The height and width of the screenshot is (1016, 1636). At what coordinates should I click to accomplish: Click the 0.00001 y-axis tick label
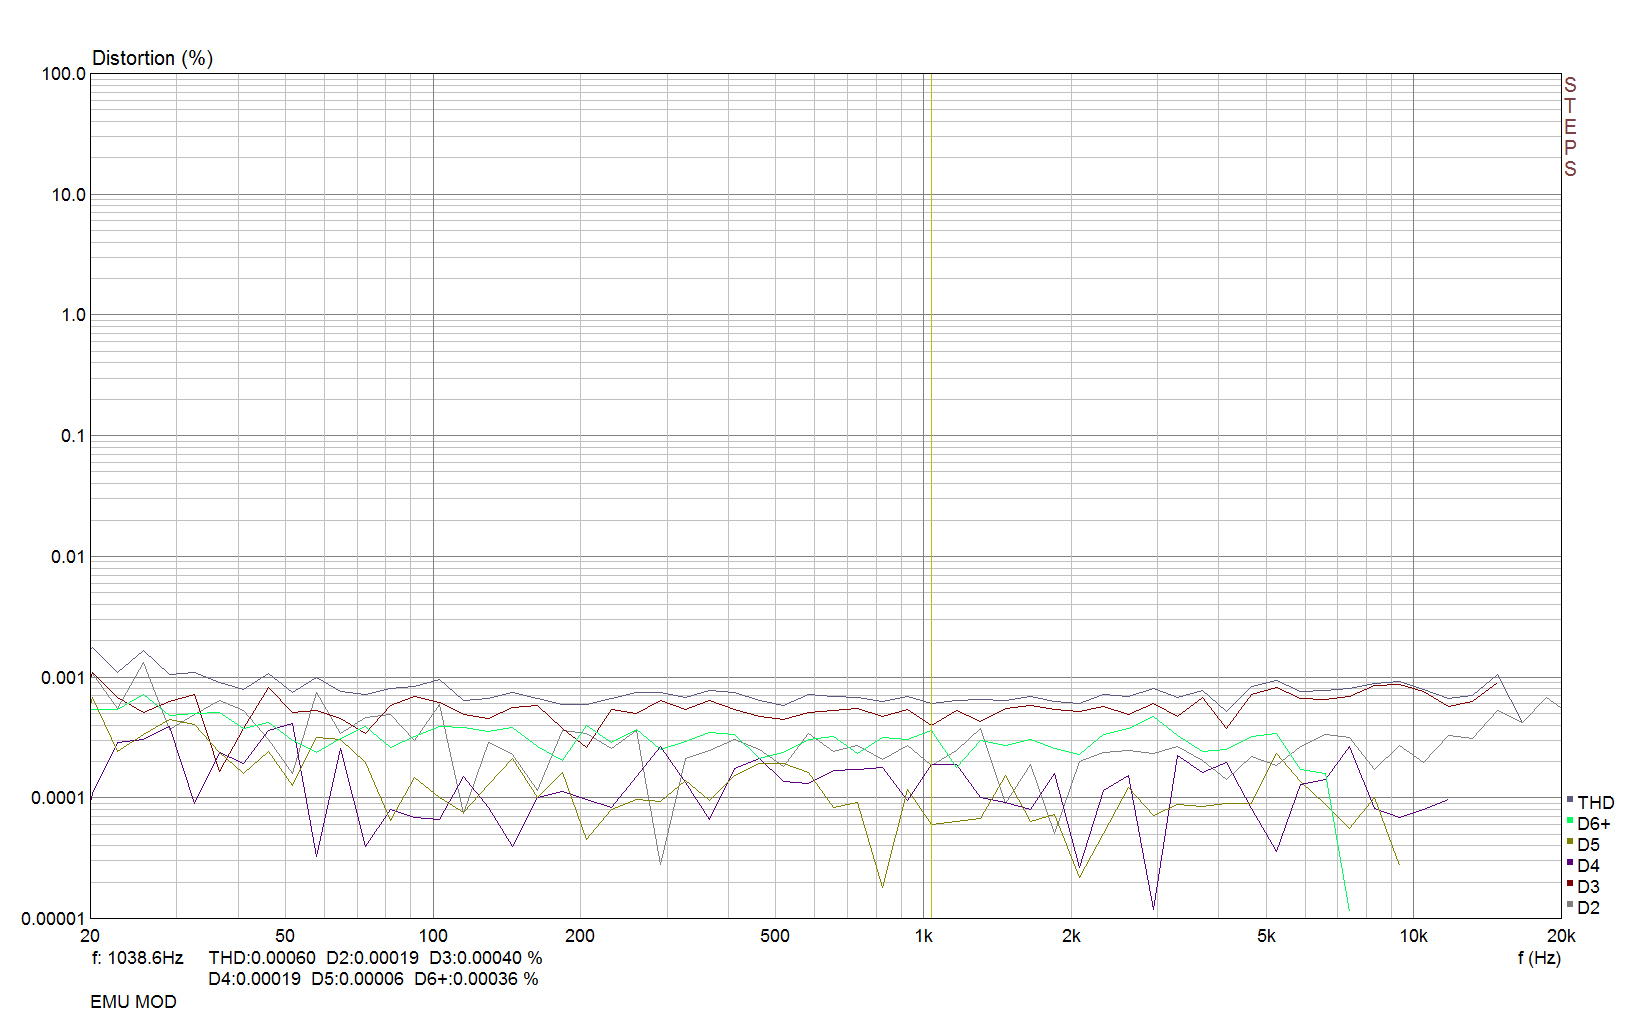pos(54,919)
